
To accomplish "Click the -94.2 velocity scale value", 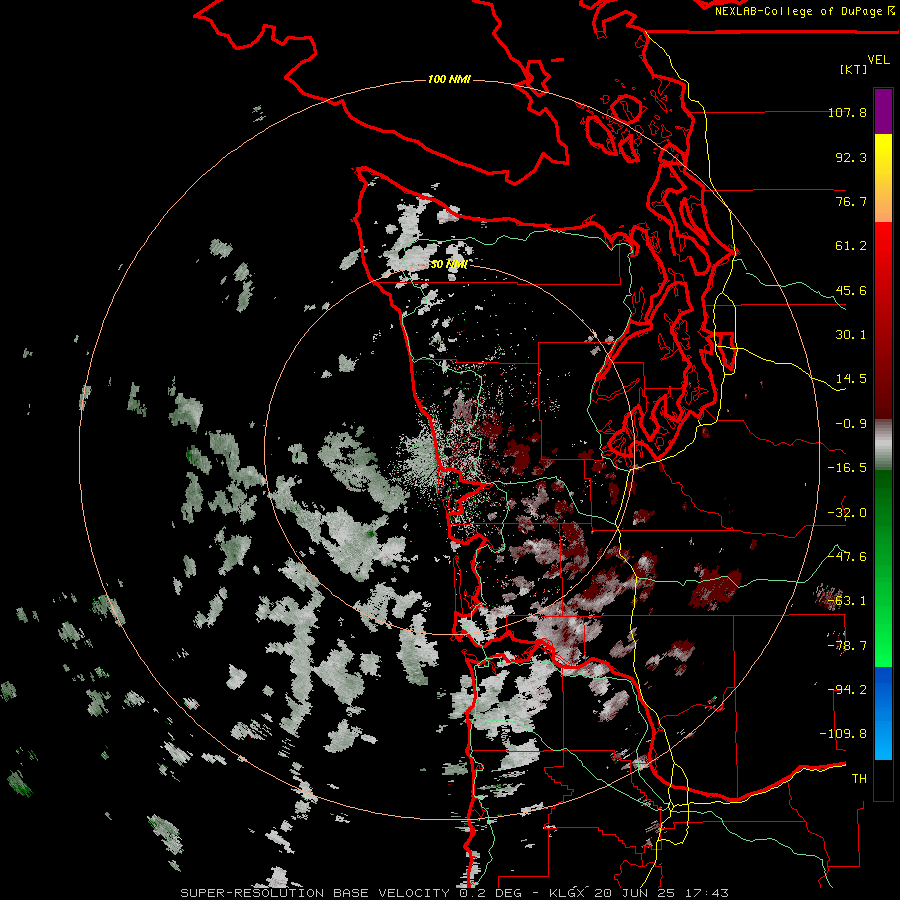I will 847,690.
